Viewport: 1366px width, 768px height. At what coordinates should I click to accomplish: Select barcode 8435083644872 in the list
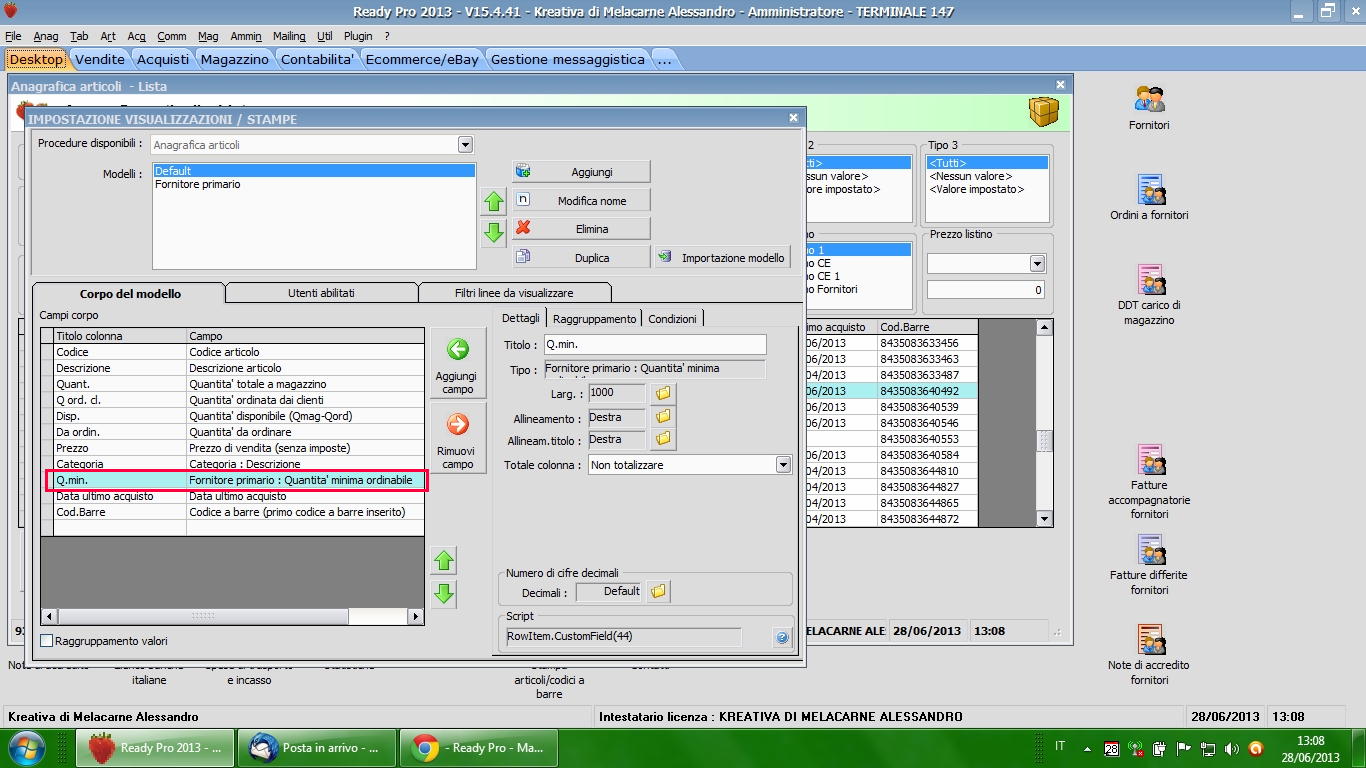pos(919,519)
